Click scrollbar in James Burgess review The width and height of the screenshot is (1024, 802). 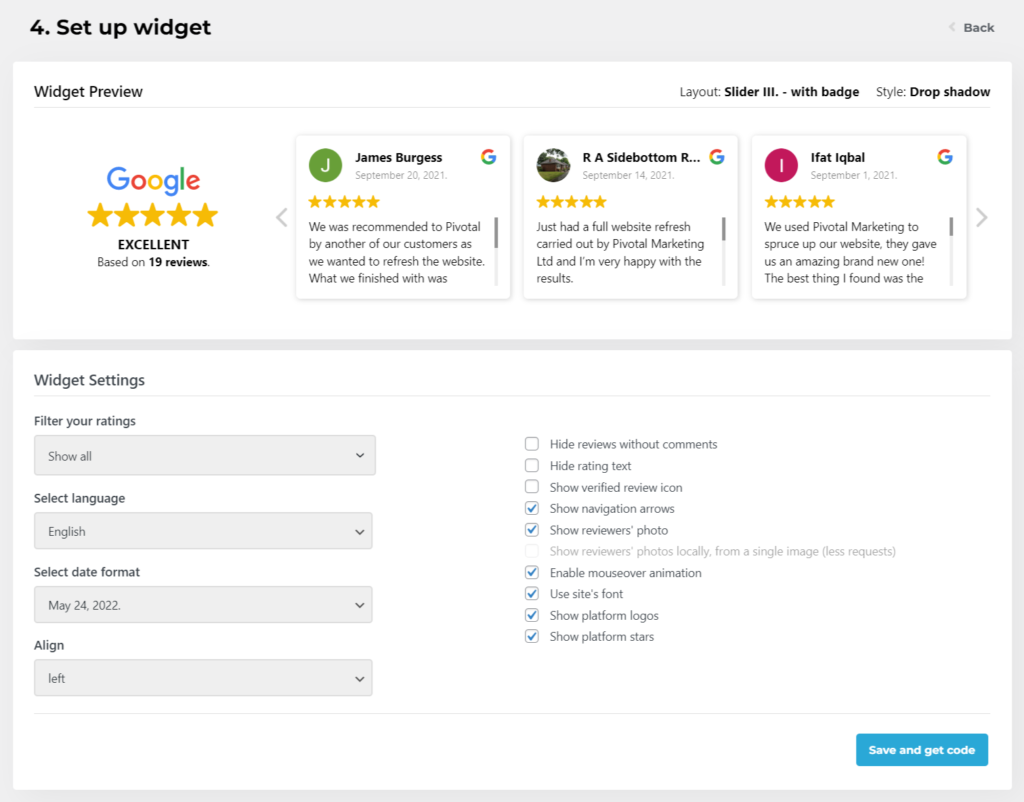point(496,233)
